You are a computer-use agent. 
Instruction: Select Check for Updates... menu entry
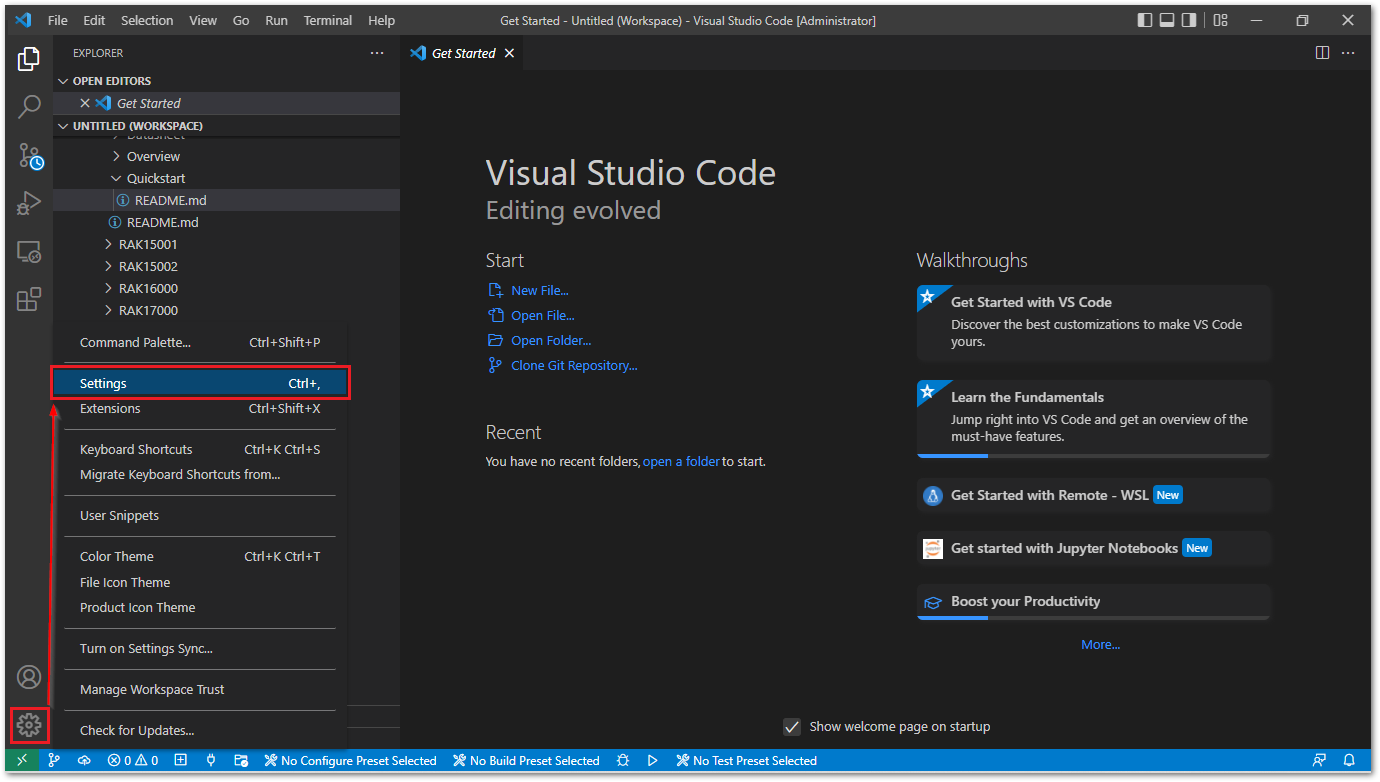200,730
